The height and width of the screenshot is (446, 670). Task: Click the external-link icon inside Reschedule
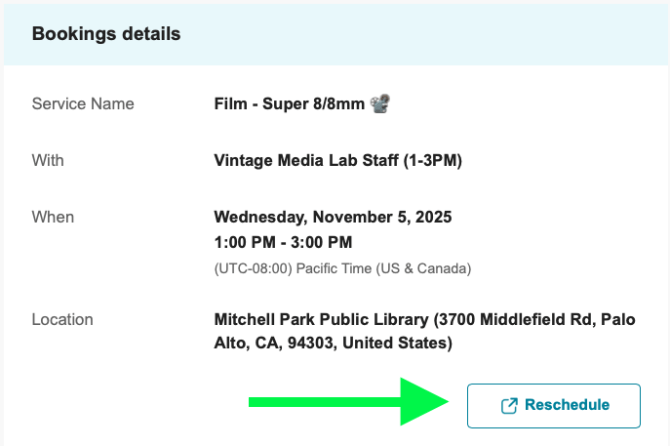508,405
